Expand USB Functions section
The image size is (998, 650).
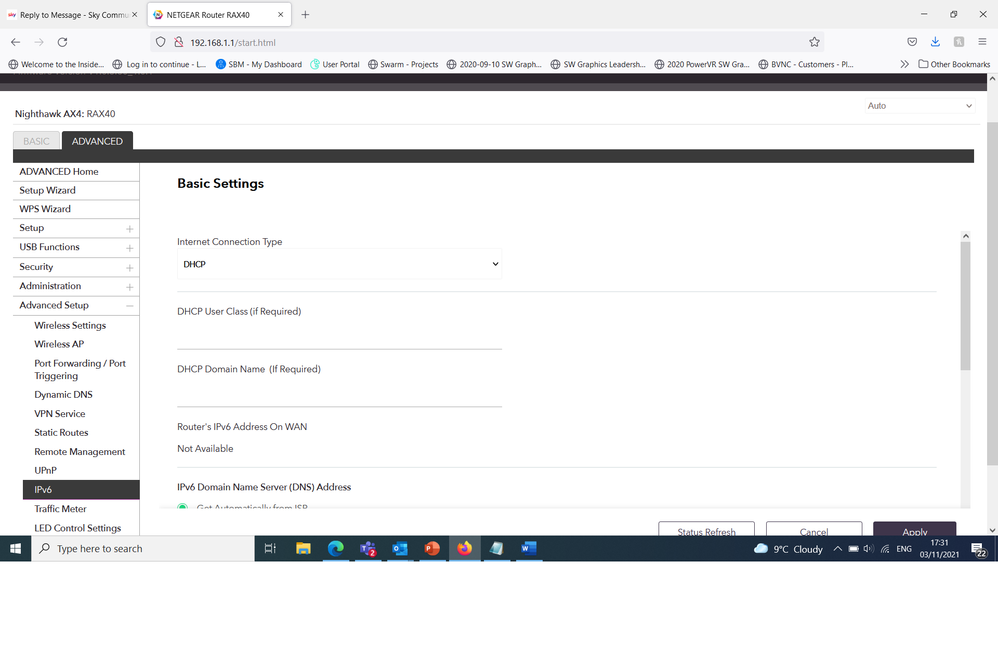pyautogui.click(x=129, y=248)
